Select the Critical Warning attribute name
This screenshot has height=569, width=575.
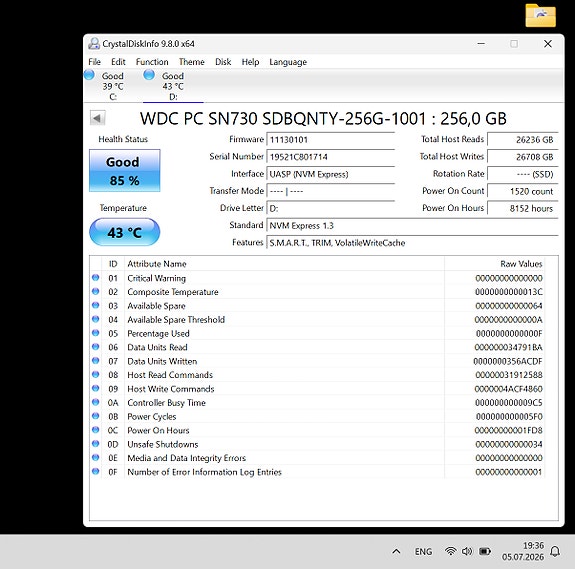pos(157,278)
